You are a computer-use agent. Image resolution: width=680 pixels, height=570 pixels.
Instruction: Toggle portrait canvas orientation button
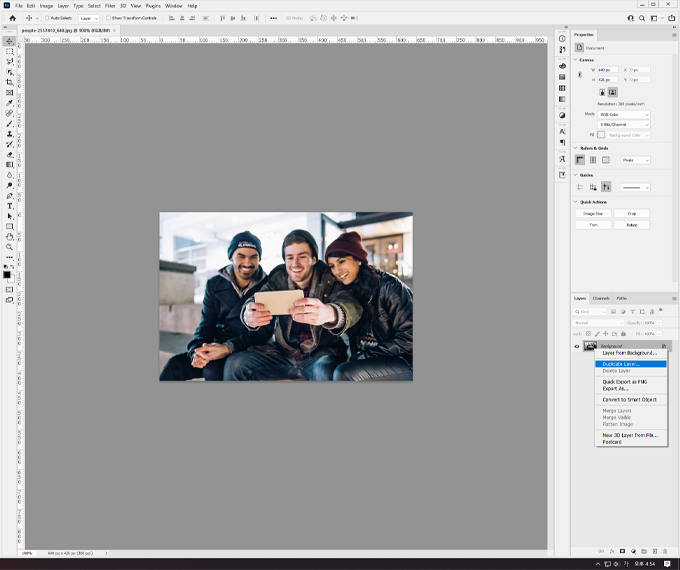coord(602,92)
